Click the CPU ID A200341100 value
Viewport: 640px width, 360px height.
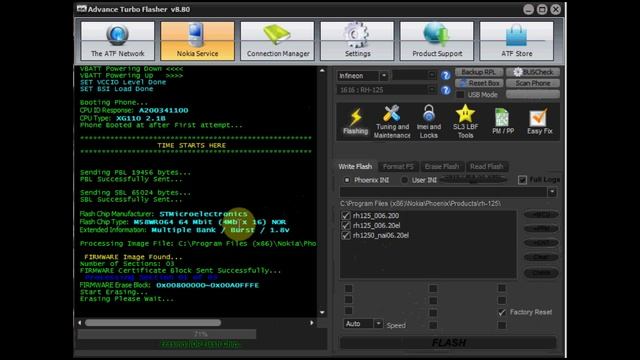(x=164, y=110)
